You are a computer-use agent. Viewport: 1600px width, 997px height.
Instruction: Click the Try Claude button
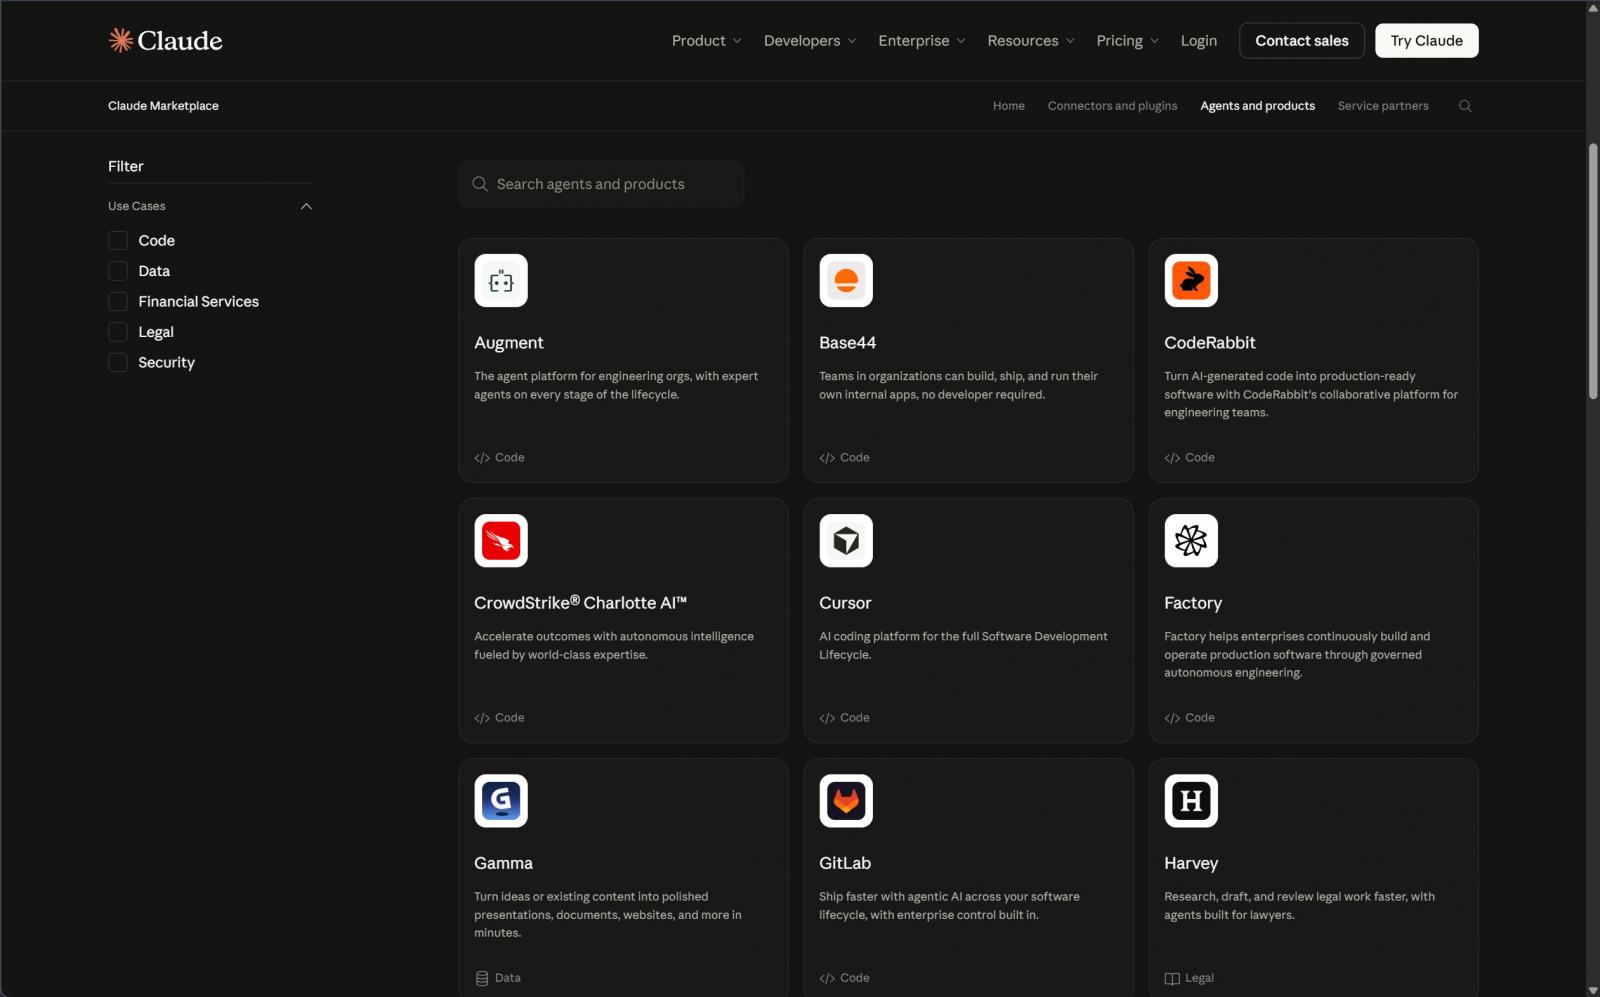pyautogui.click(x=1426, y=41)
